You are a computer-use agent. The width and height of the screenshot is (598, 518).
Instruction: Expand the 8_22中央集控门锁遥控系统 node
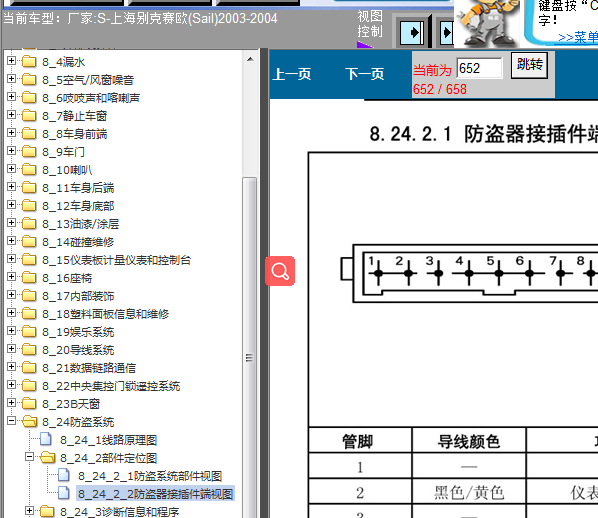11,384
